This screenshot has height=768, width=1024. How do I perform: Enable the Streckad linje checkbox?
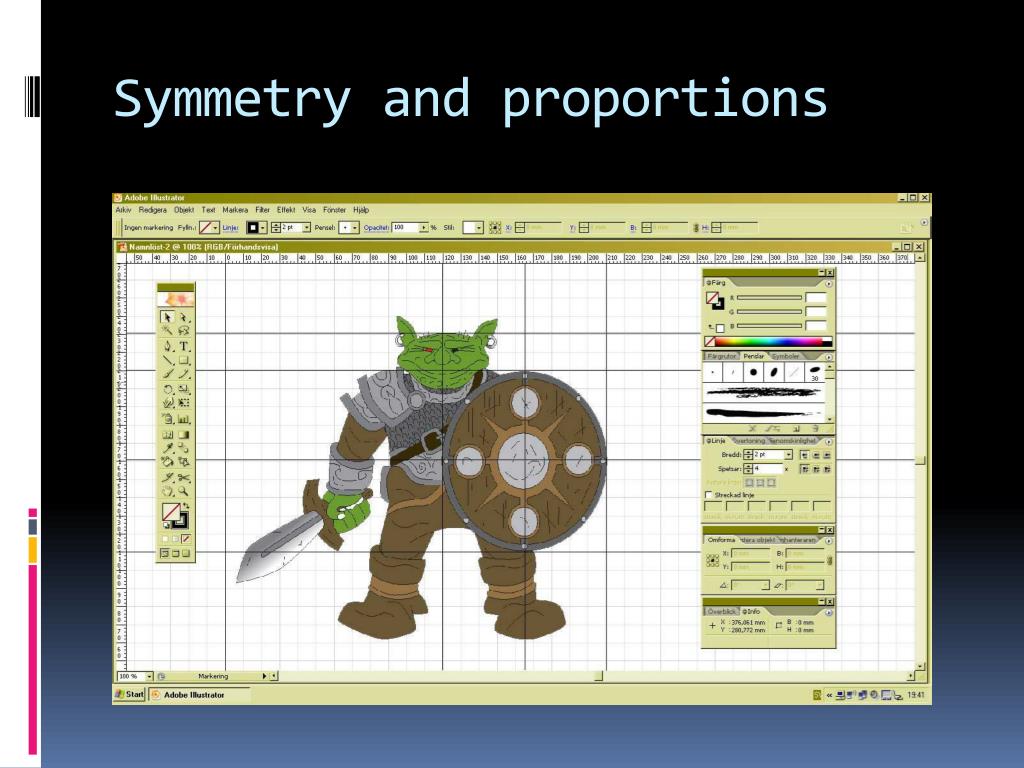coord(709,495)
